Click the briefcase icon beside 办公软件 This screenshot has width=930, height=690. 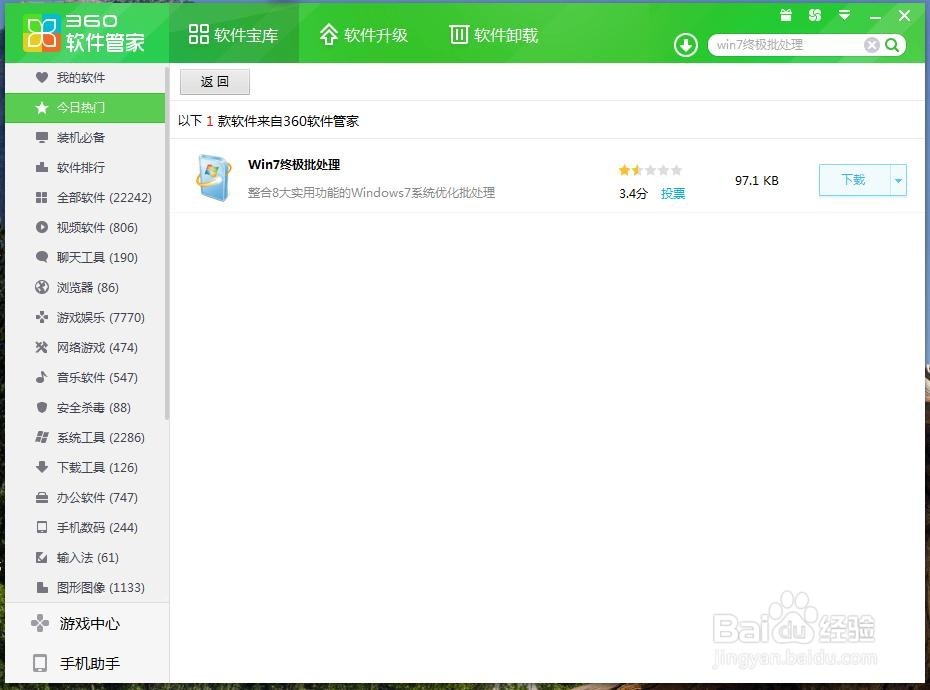(42, 498)
